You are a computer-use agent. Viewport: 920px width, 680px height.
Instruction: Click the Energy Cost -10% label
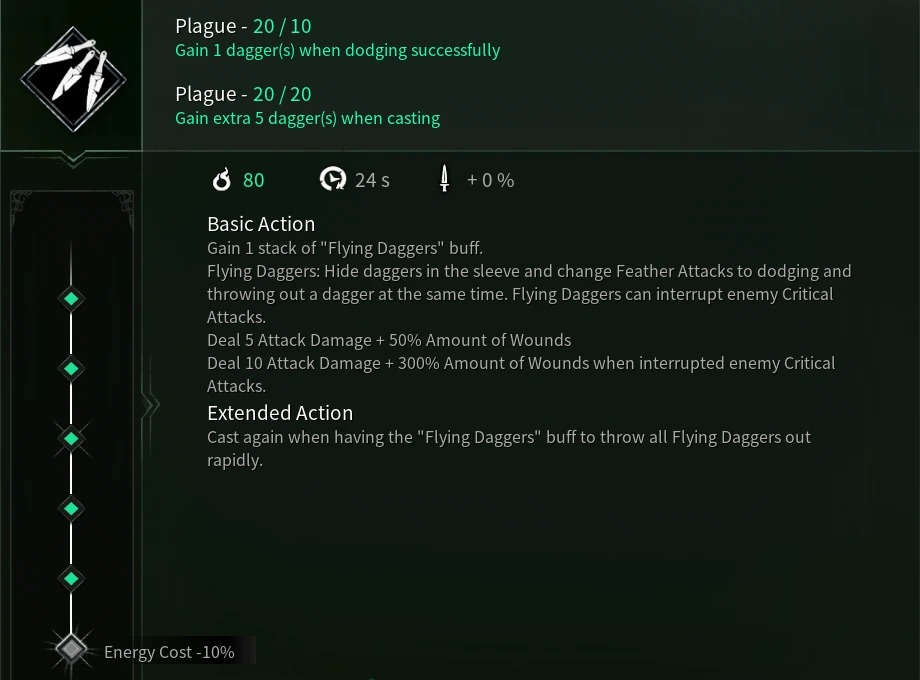tap(169, 651)
